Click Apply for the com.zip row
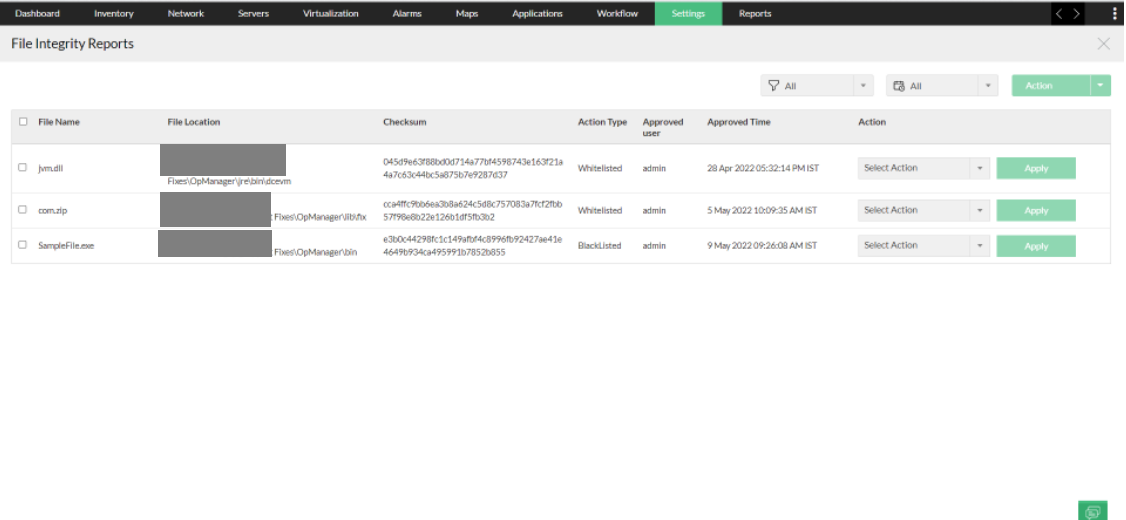Image resolution: width=1126 pixels, height=520 pixels. [x=1036, y=210]
